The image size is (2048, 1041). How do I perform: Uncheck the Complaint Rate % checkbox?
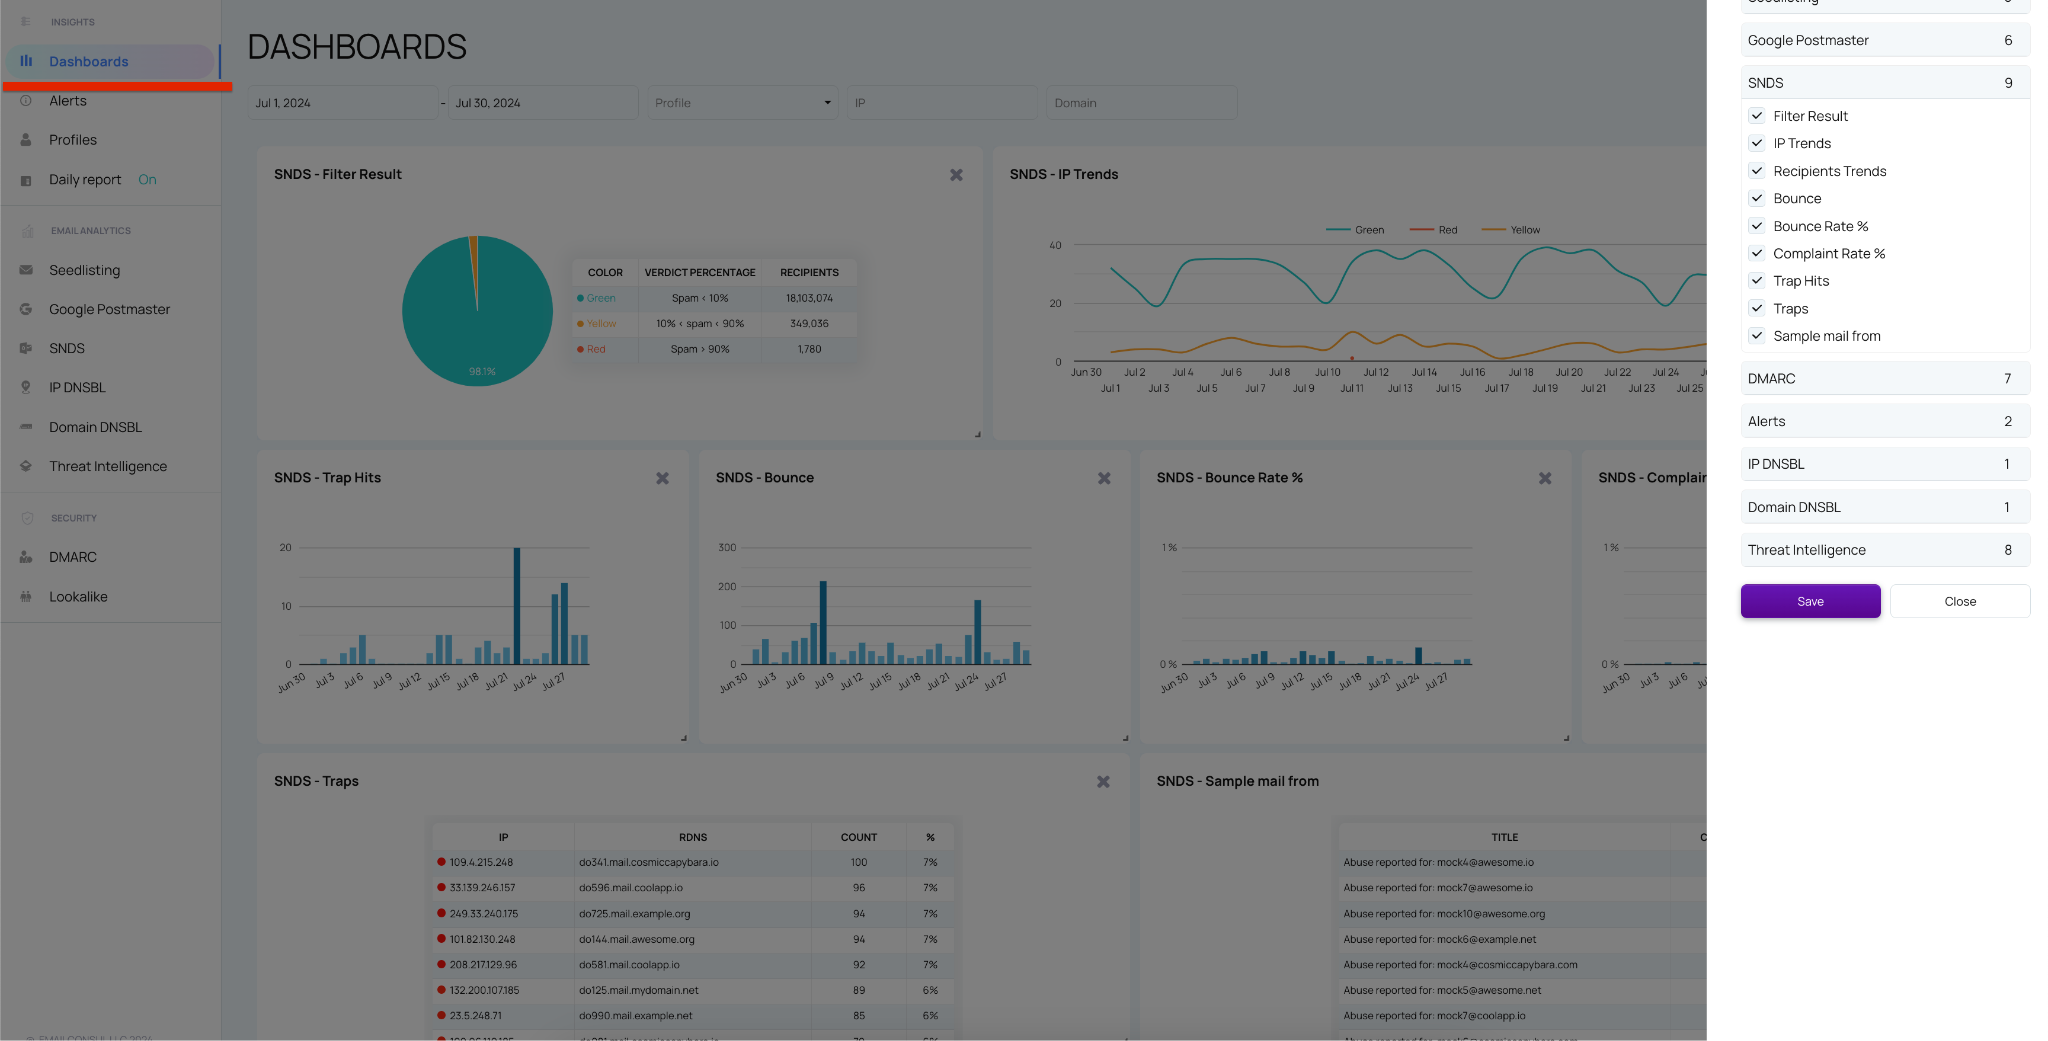1756,253
